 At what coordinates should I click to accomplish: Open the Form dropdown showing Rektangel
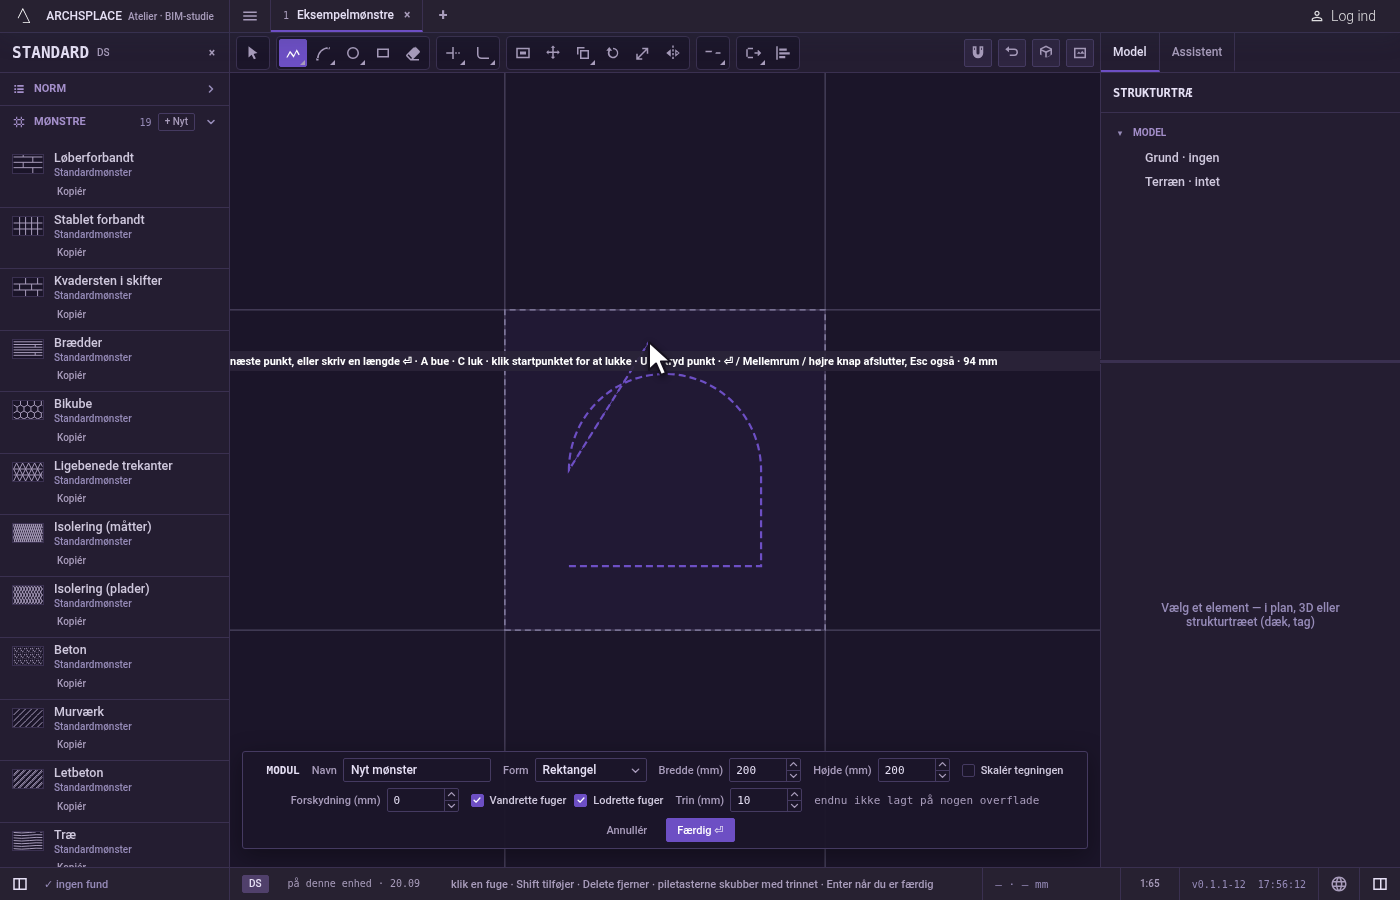pyautogui.click(x=591, y=770)
